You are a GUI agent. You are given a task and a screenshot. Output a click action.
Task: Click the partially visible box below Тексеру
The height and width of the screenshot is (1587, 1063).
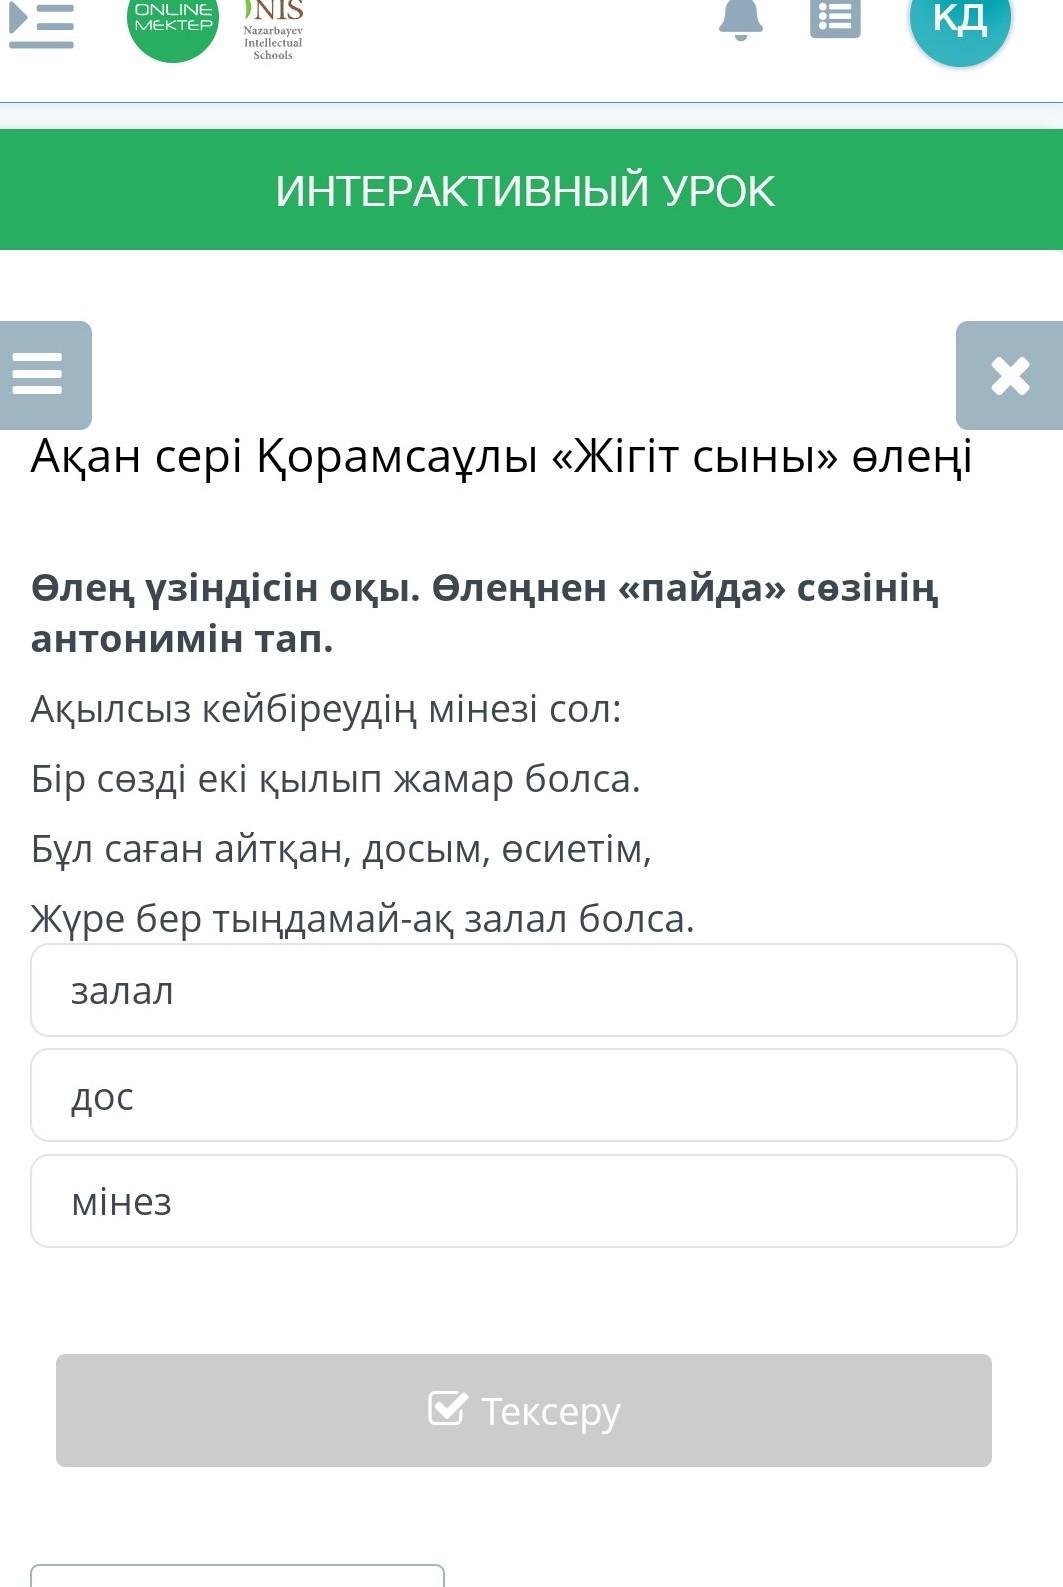pos(237,1575)
